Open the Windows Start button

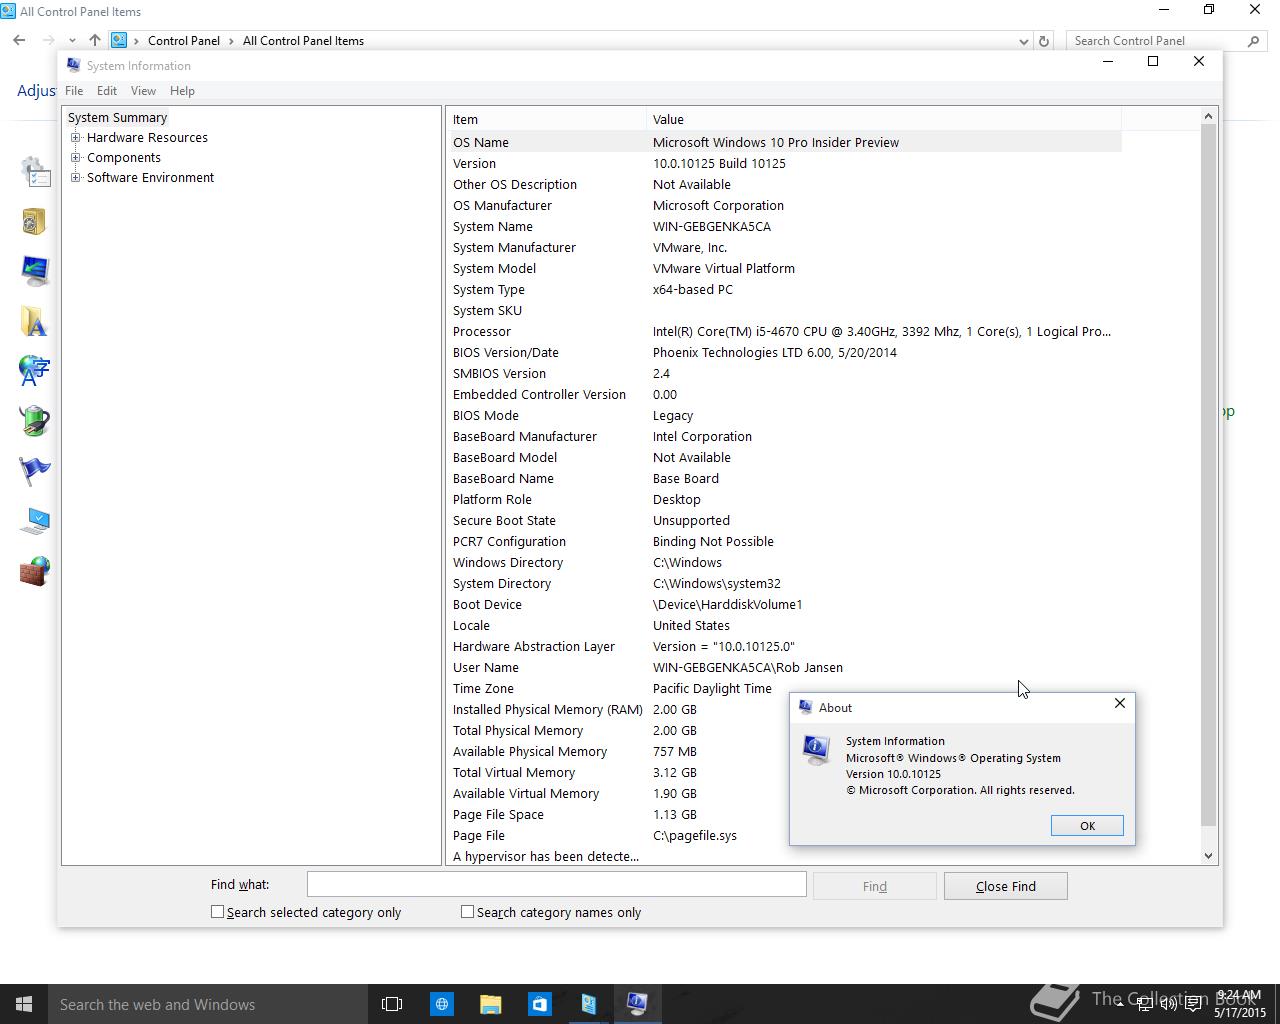pos(24,1004)
